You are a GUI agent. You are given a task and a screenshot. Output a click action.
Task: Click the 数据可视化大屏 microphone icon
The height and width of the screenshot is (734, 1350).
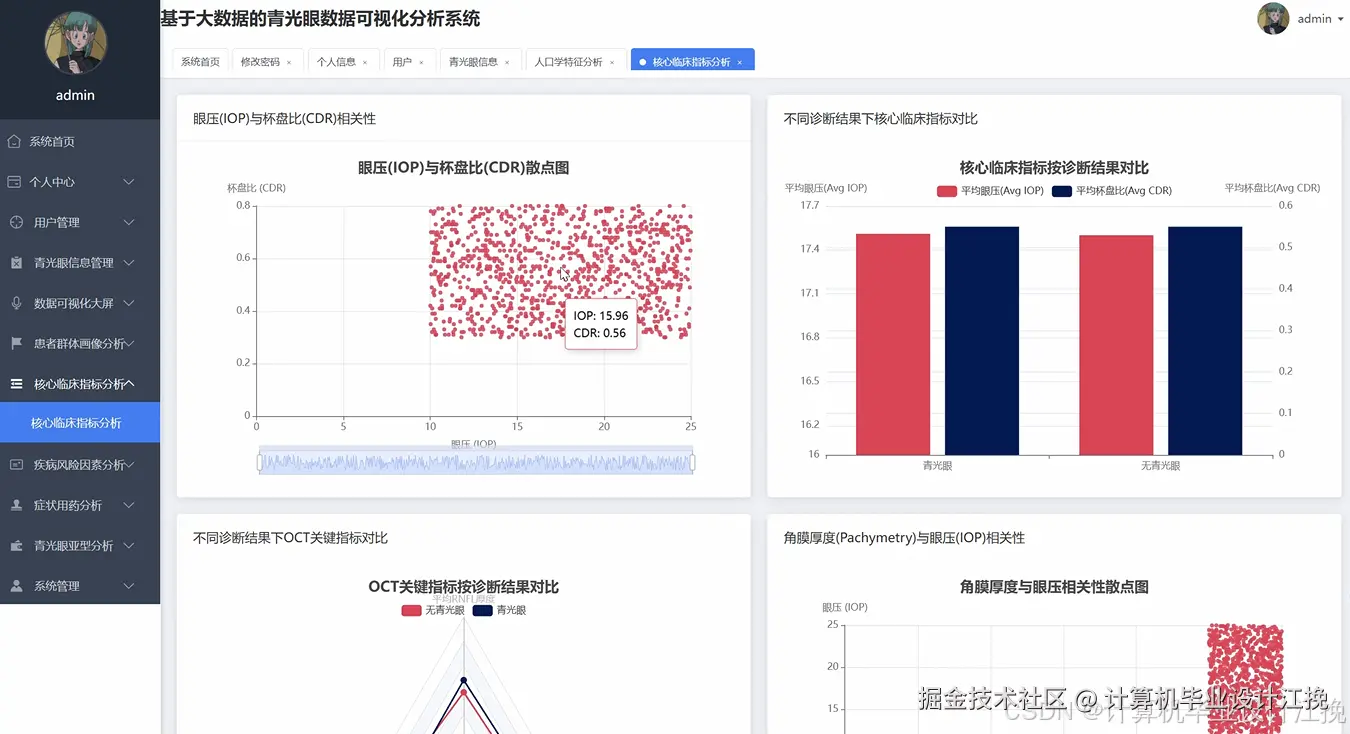click(16, 303)
